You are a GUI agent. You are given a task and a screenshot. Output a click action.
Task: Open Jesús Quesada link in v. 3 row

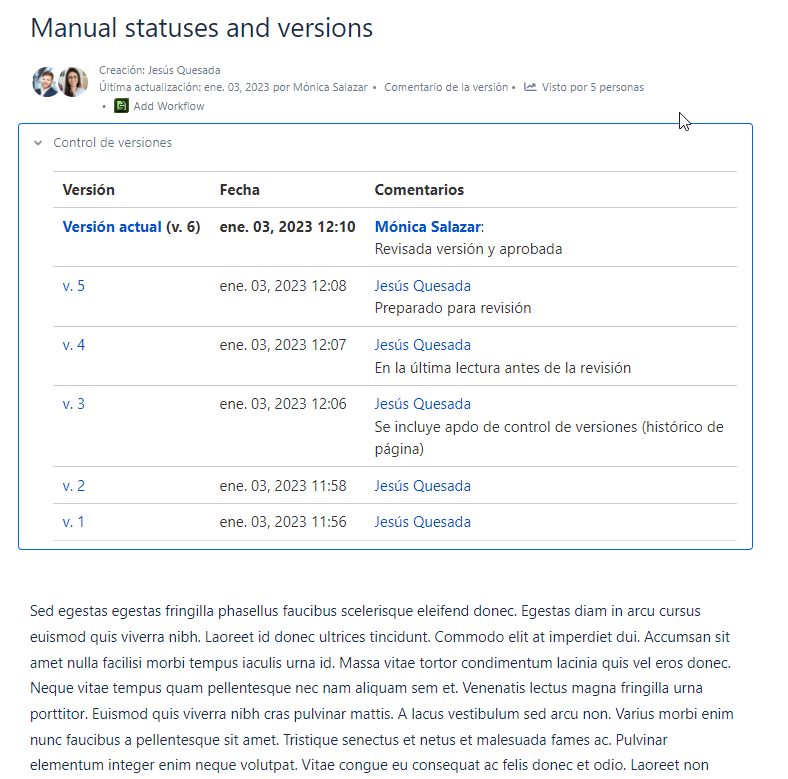pyautogui.click(x=423, y=404)
